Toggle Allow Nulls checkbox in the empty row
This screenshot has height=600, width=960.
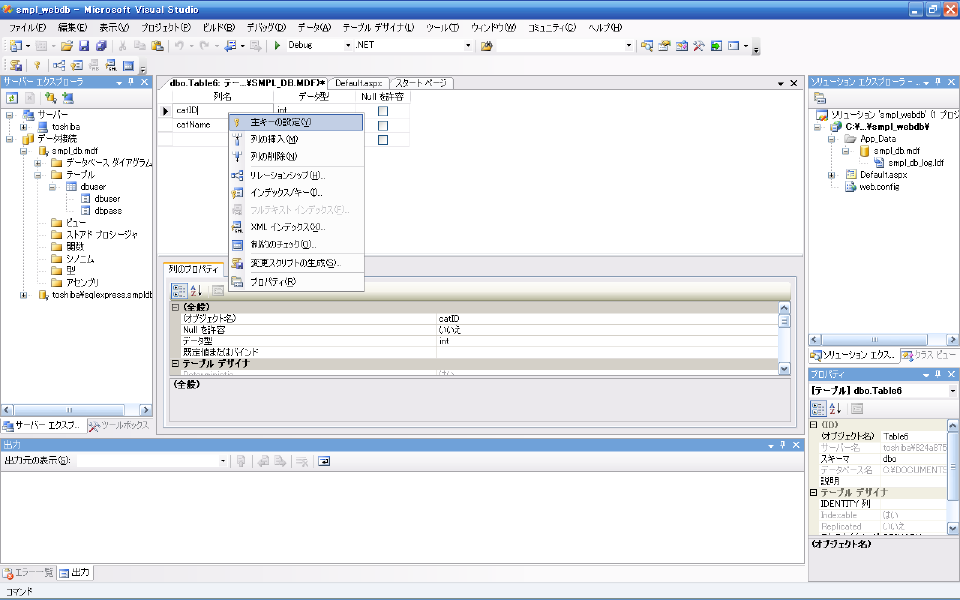[x=383, y=140]
